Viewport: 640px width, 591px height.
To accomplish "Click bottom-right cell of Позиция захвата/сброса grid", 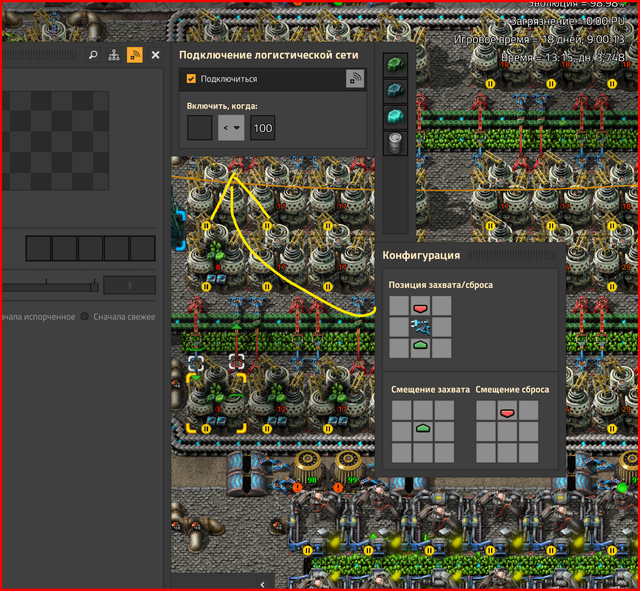I will tap(442, 348).
